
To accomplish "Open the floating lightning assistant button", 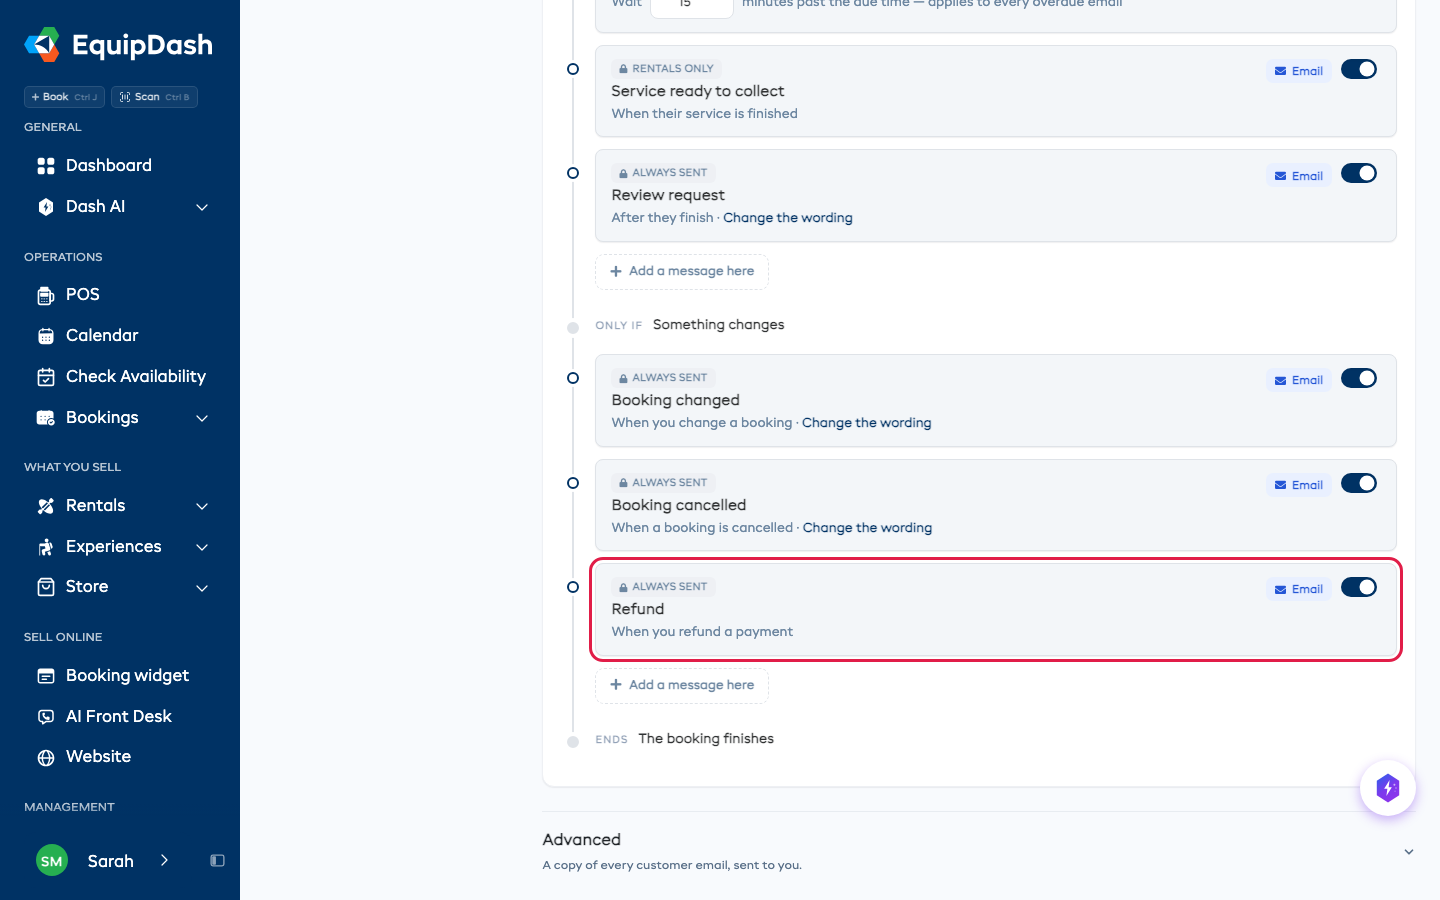I will tap(1388, 788).
